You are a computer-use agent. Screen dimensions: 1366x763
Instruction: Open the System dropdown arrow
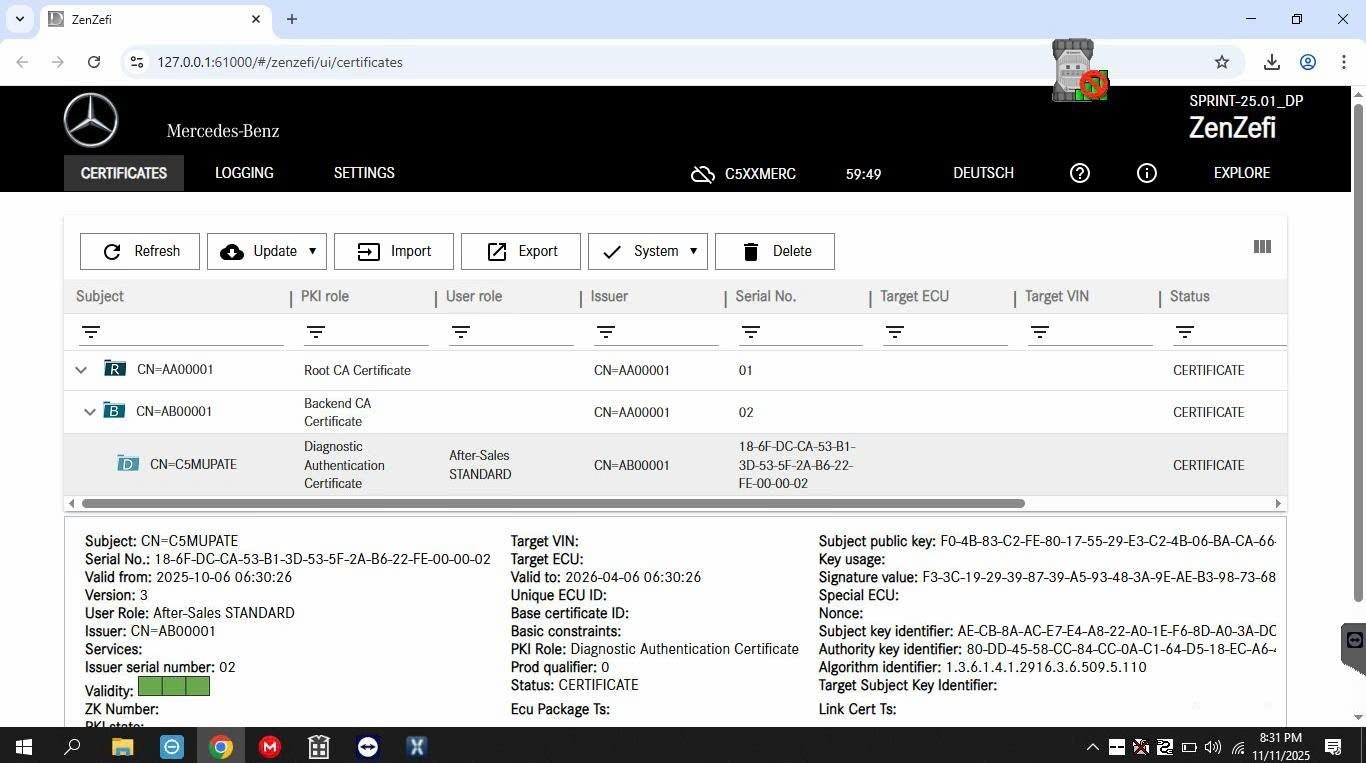click(x=693, y=251)
